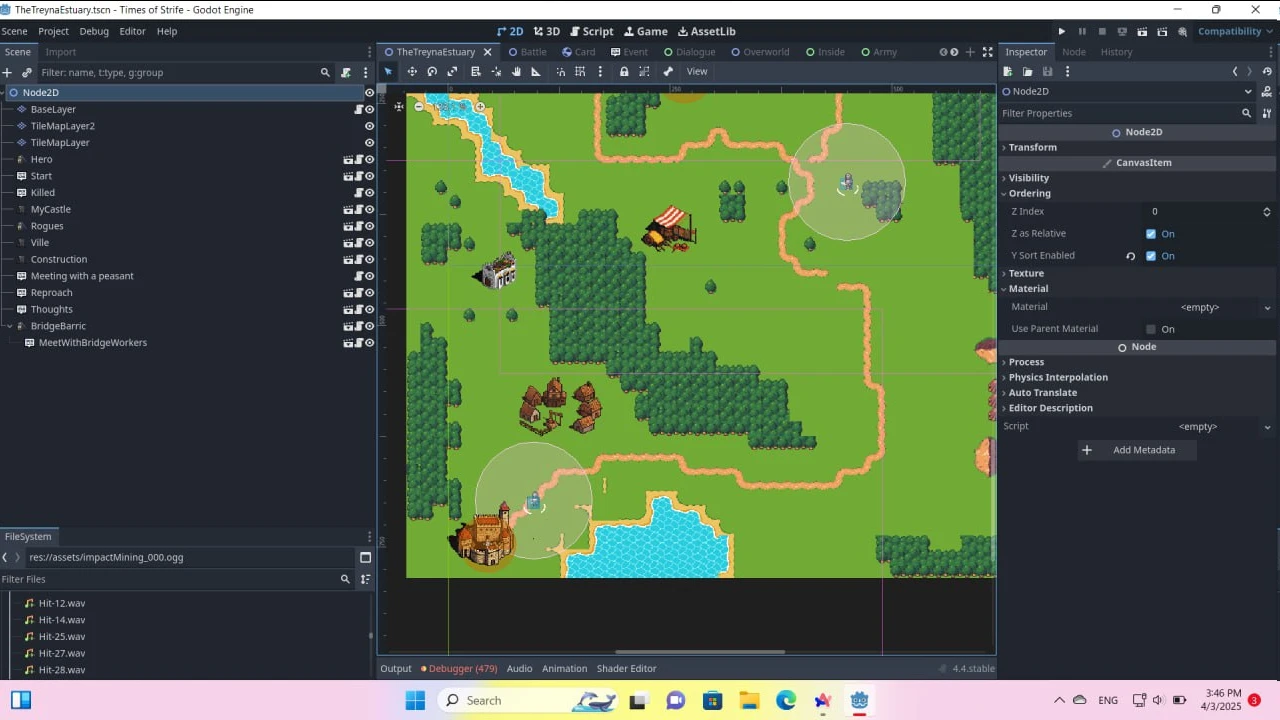
Task: Toggle the Z as Relative checkbox
Action: [x=1151, y=234]
